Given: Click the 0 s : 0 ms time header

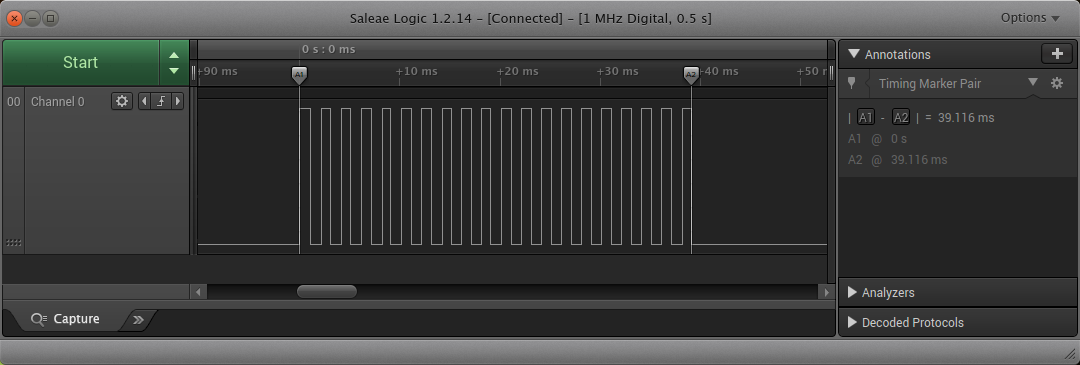Looking at the screenshot, I should (x=329, y=49).
